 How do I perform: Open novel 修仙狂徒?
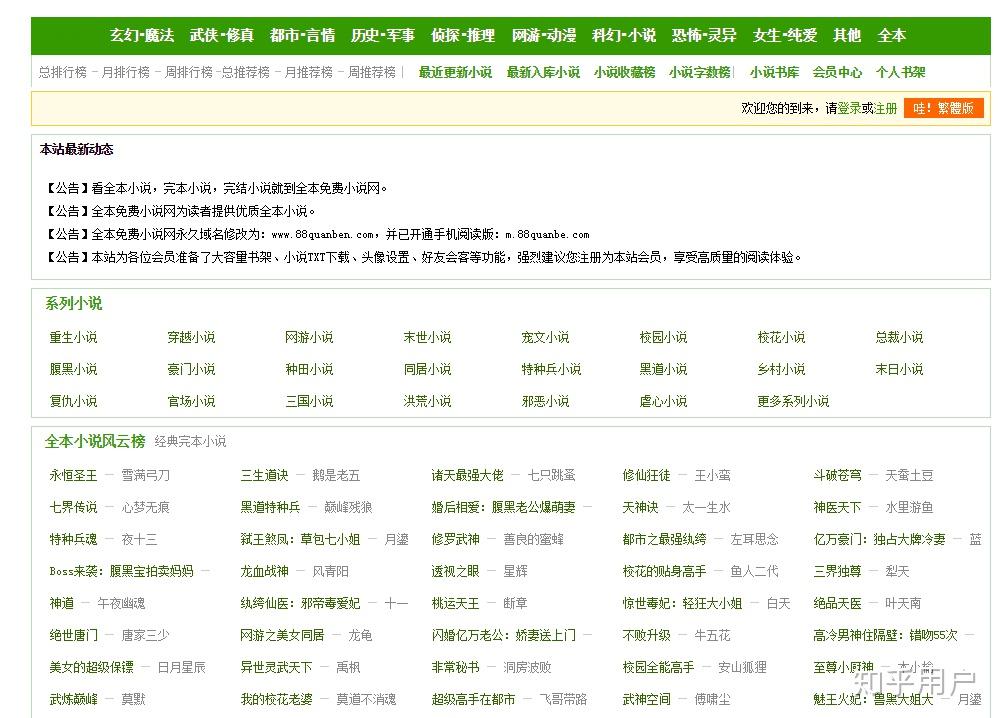646,475
